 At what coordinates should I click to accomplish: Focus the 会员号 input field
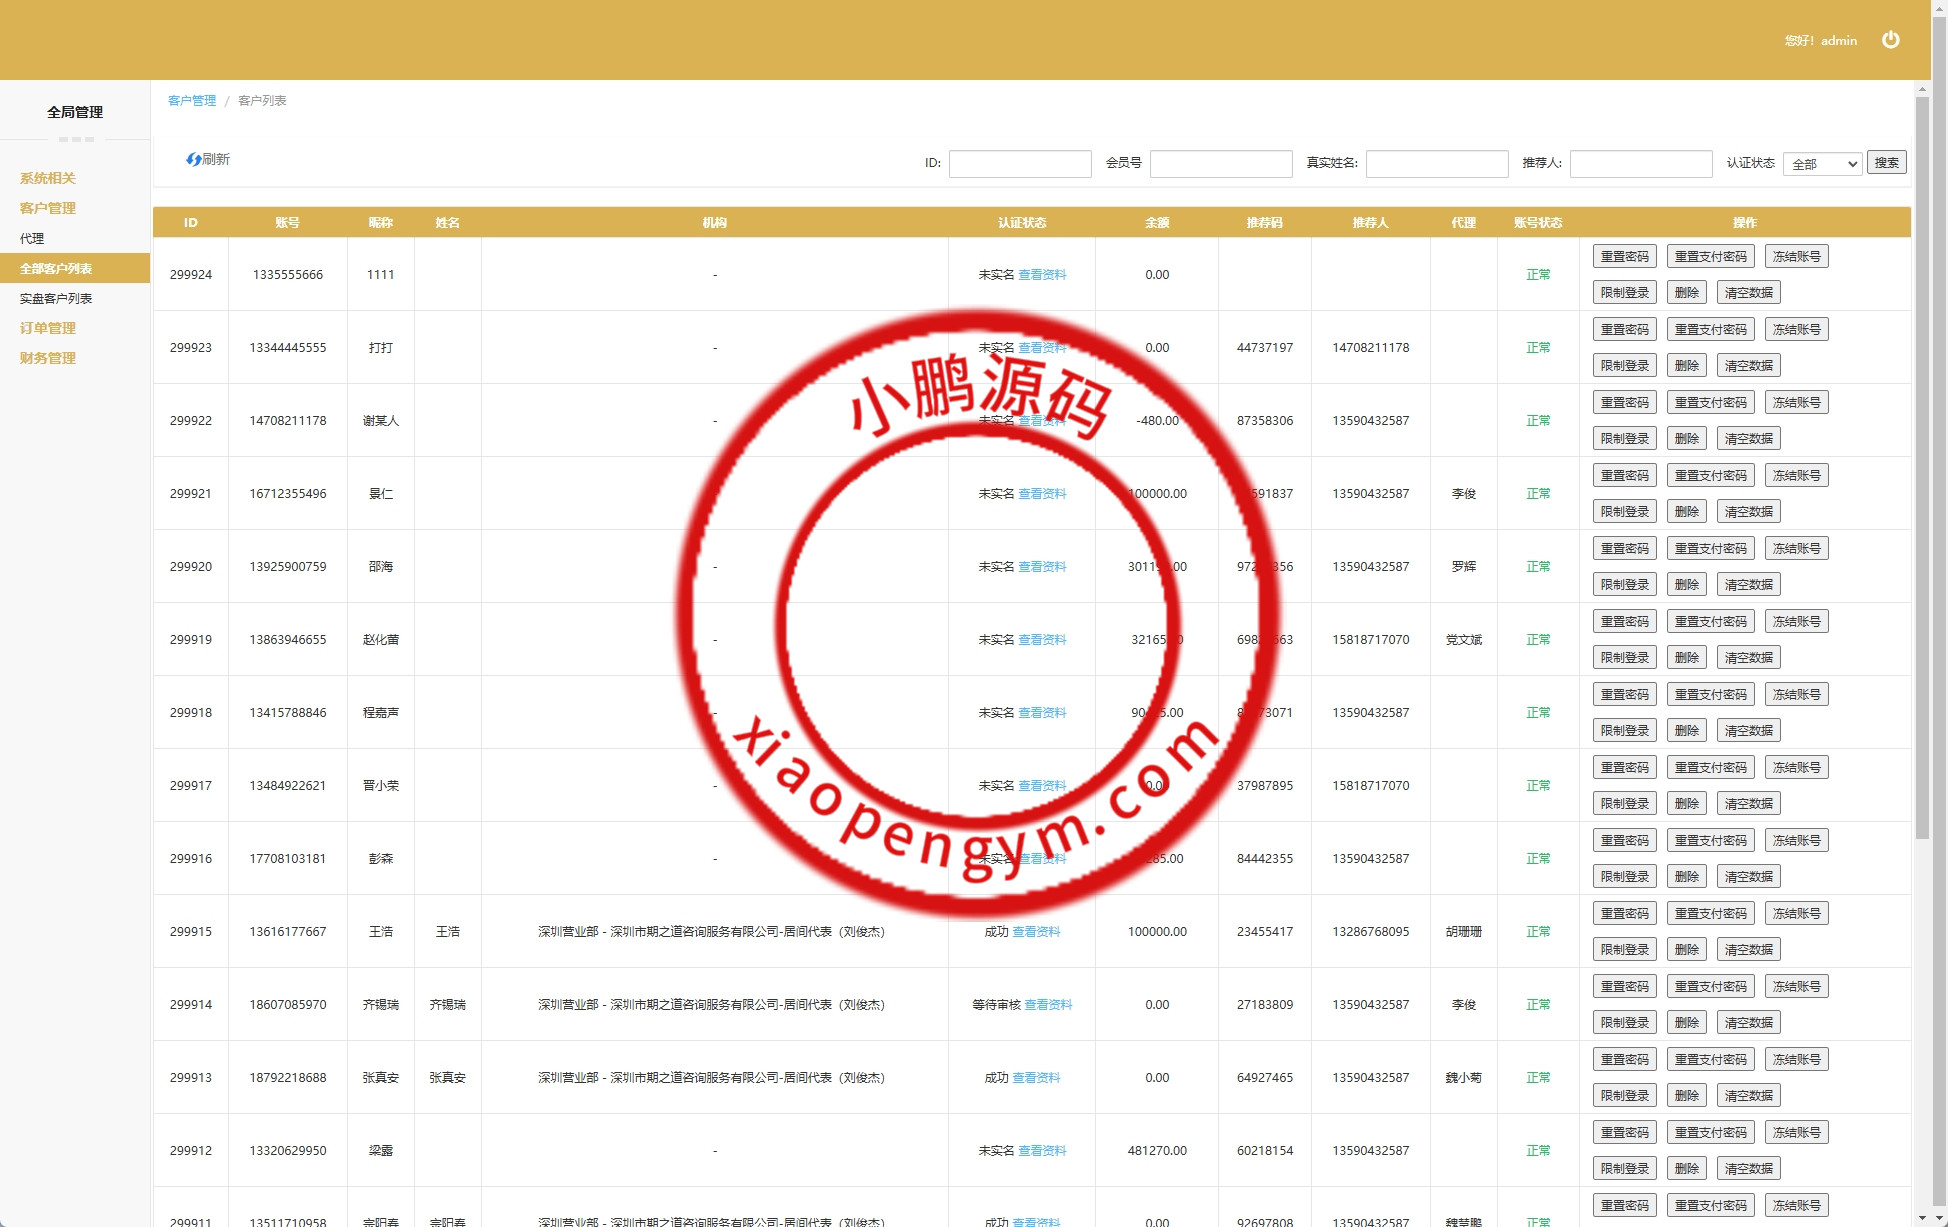(1220, 164)
